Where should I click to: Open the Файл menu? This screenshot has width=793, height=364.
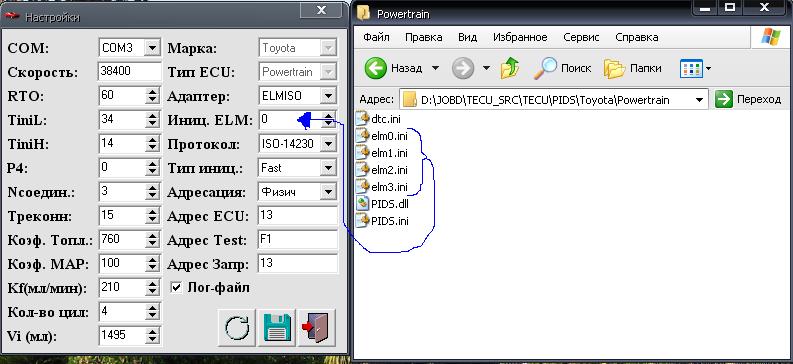pos(376,37)
